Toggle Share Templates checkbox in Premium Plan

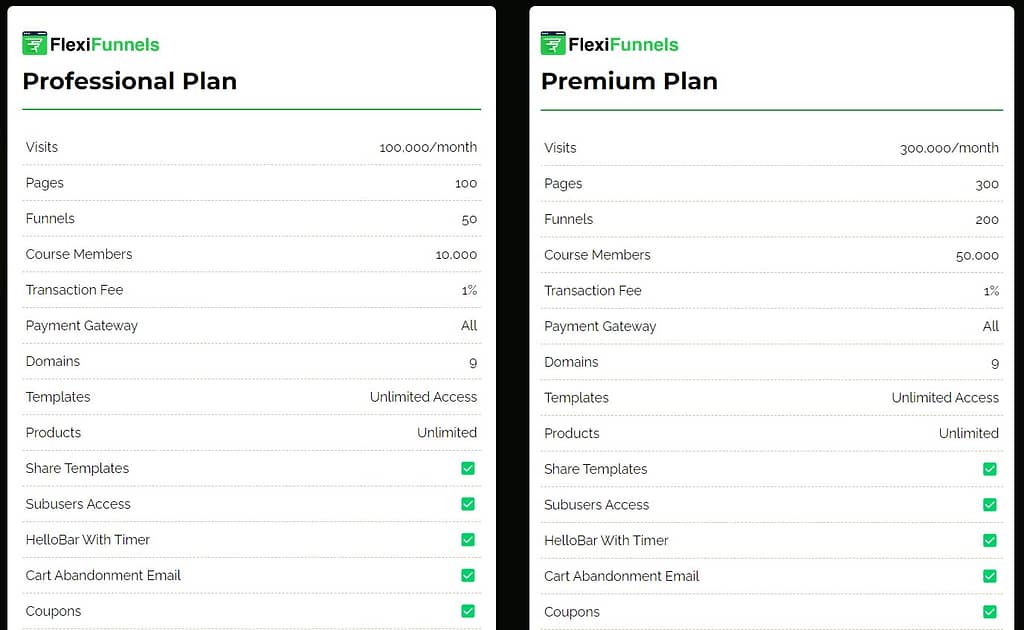(990, 469)
